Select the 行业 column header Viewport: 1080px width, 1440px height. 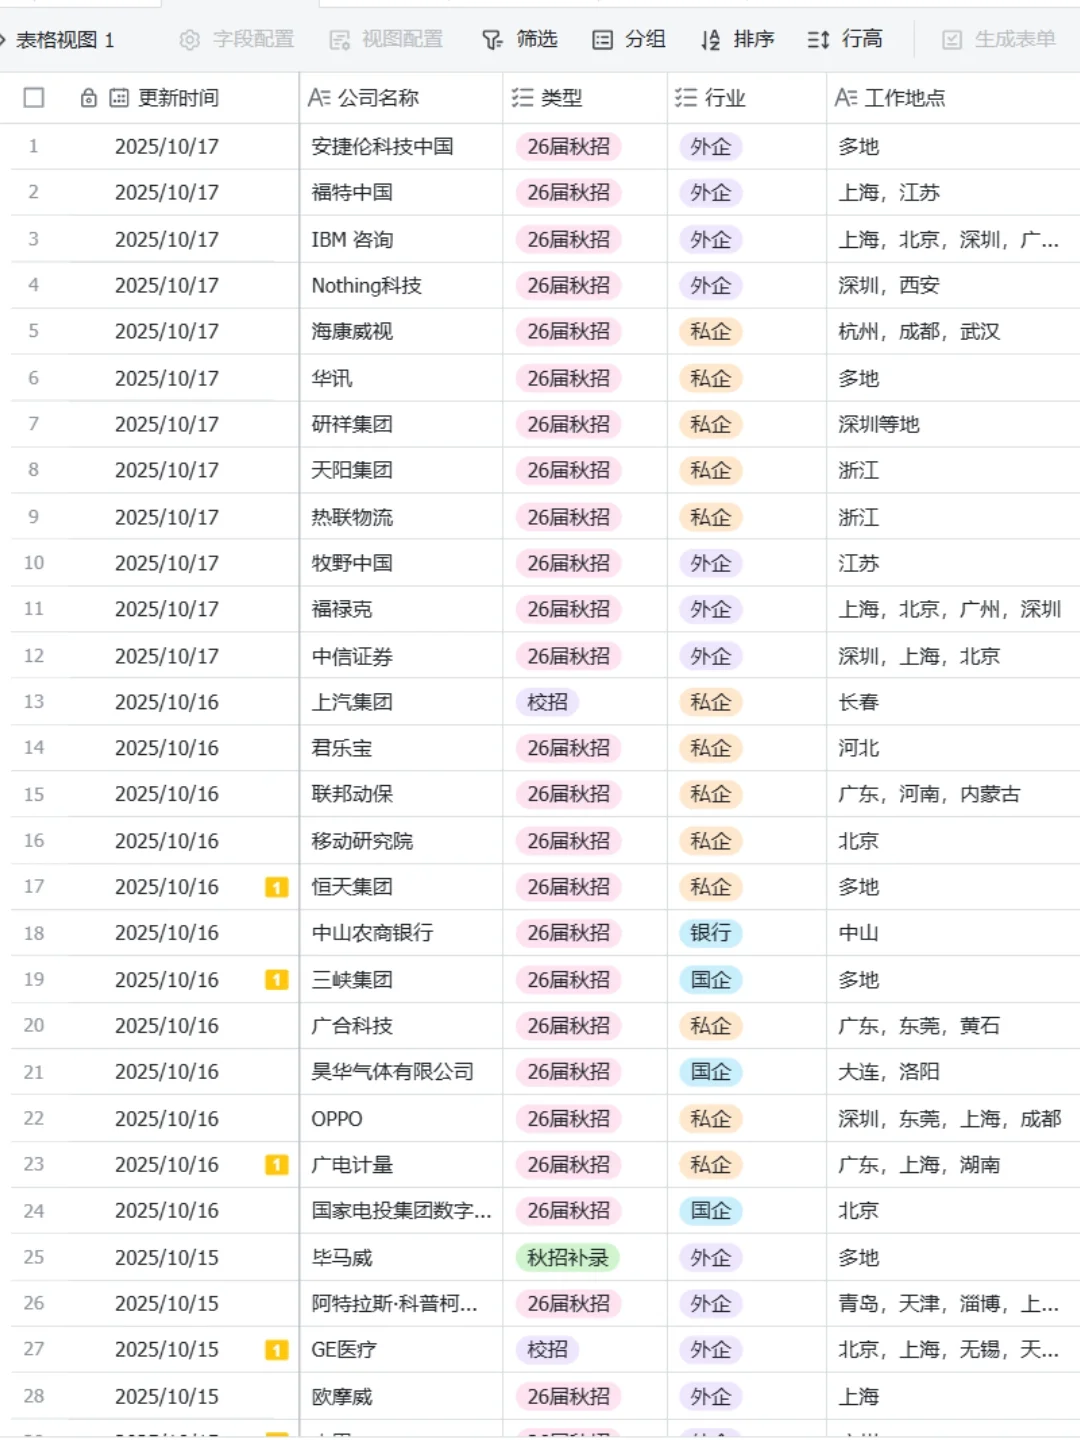pyautogui.click(x=747, y=97)
